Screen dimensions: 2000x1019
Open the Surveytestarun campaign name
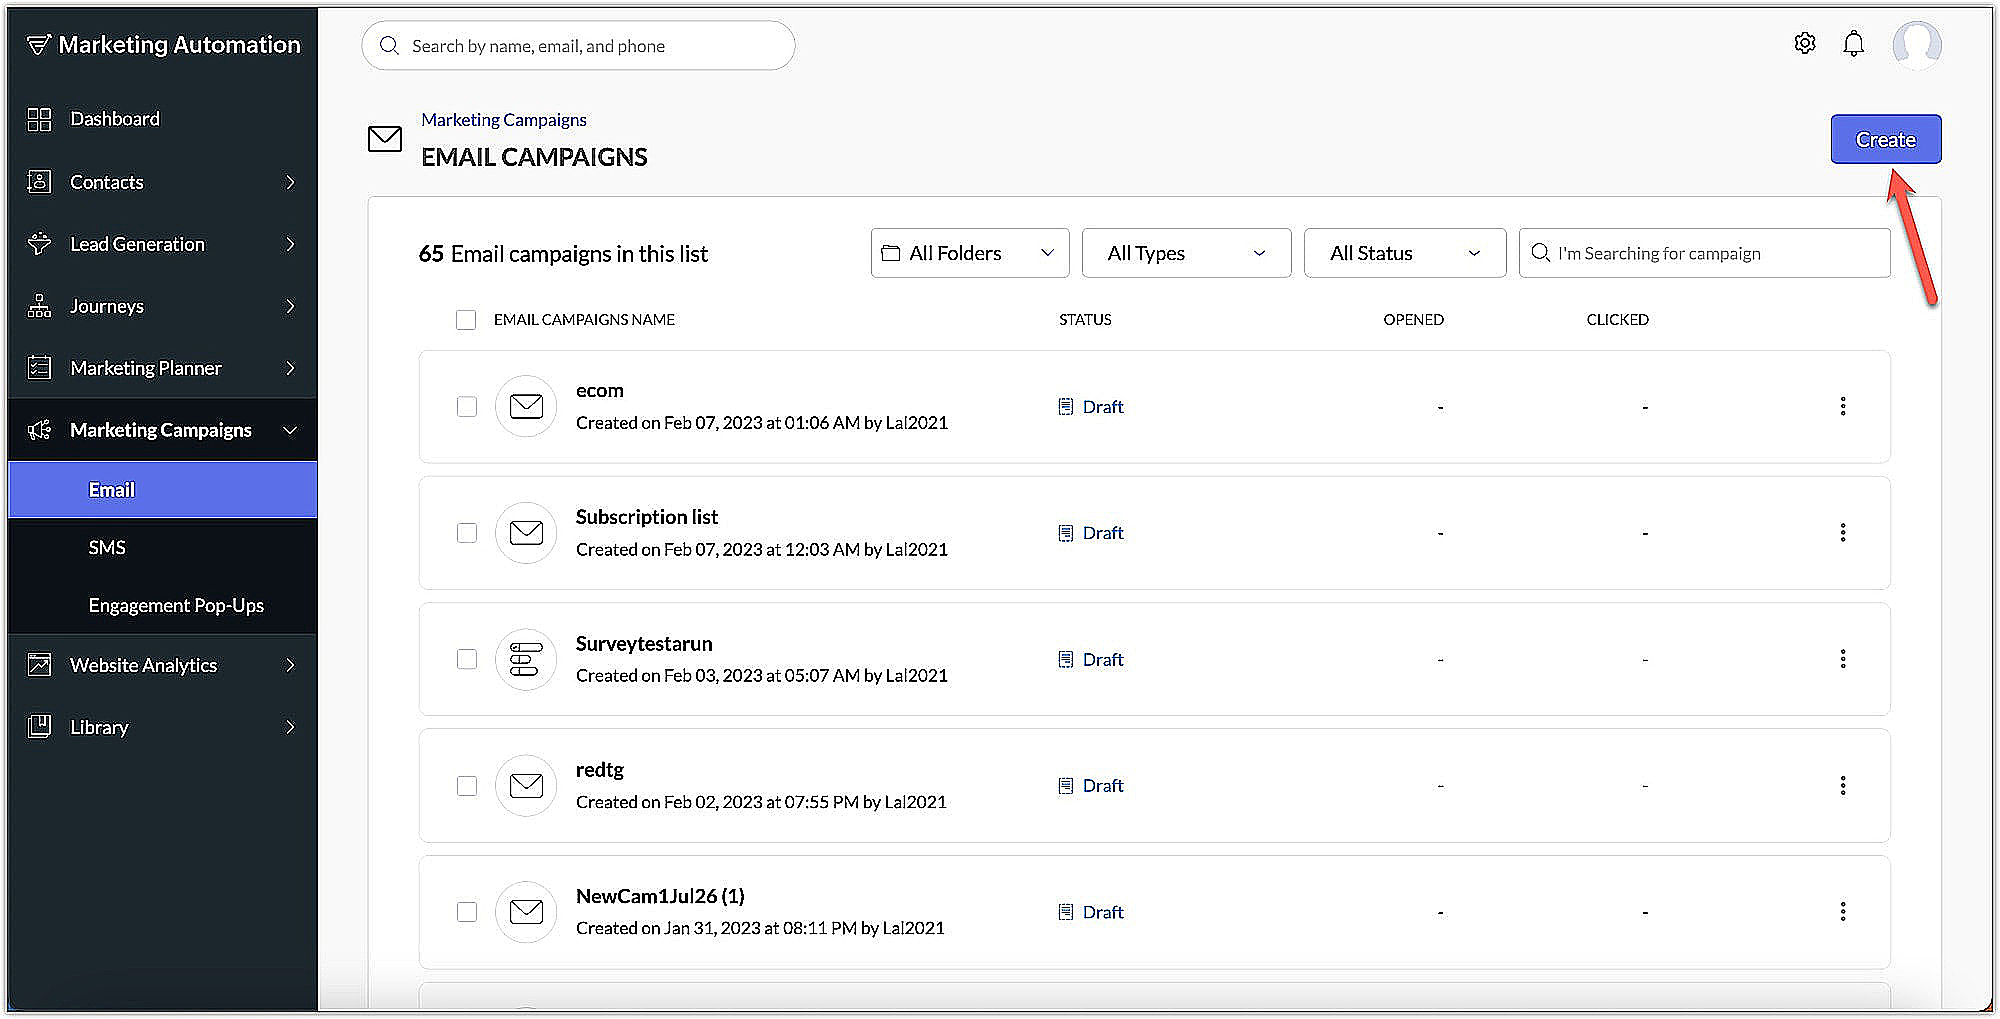[644, 644]
